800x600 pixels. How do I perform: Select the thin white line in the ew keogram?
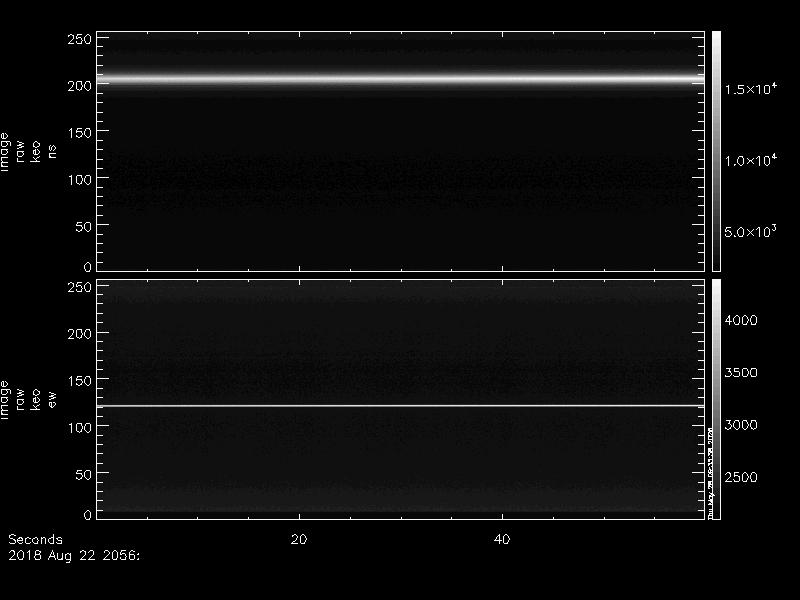pyautogui.click(x=401, y=406)
